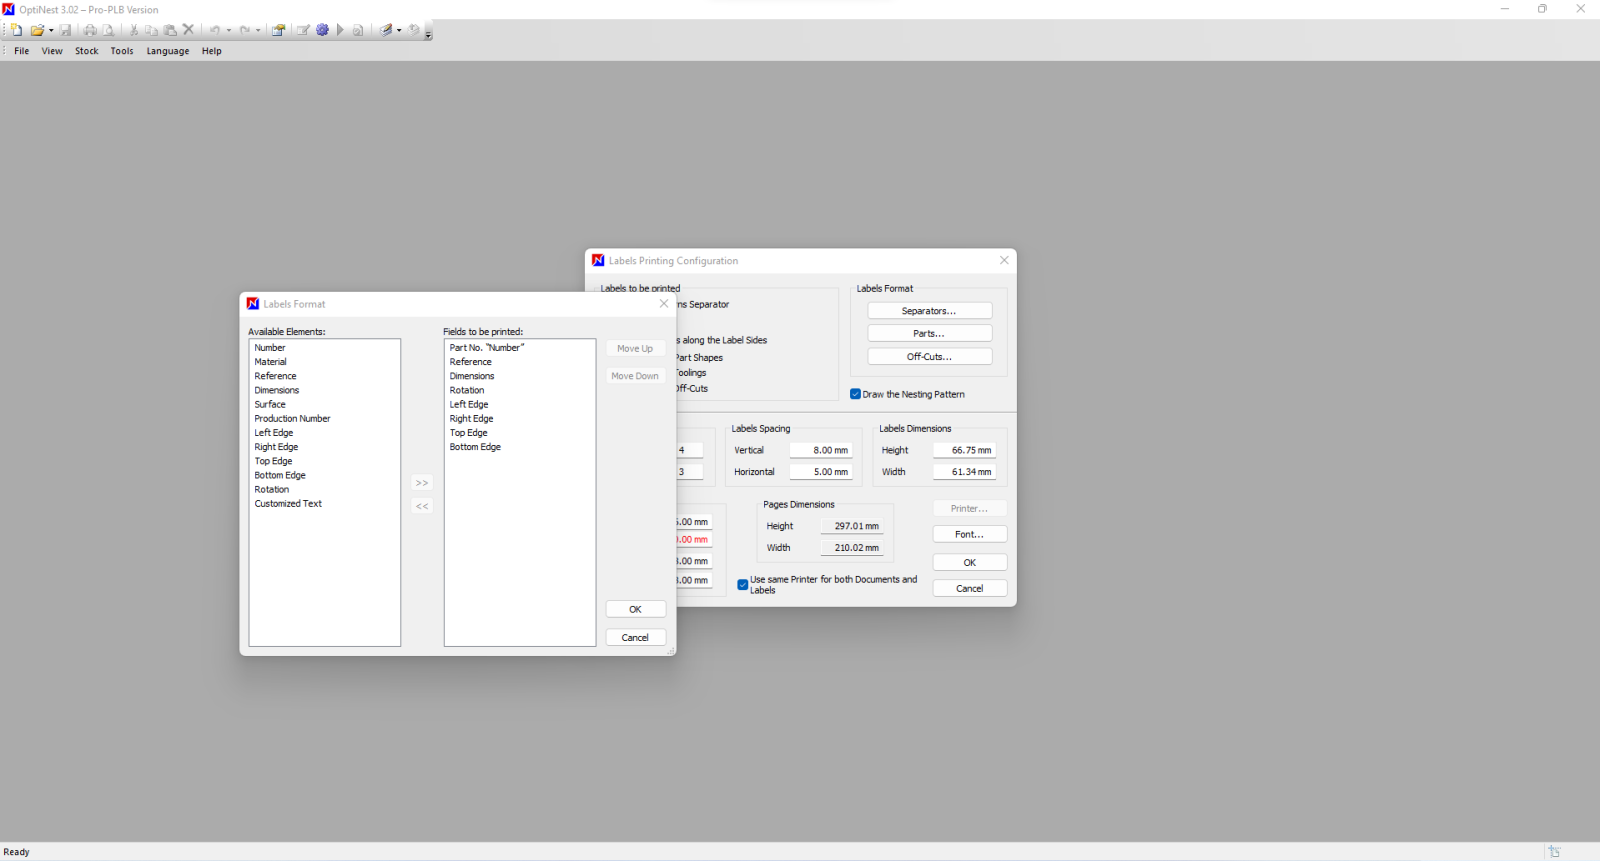This screenshot has height=861, width=1600.
Task: Click the stacked sheets up-arrow icon
Action: coord(414,30)
